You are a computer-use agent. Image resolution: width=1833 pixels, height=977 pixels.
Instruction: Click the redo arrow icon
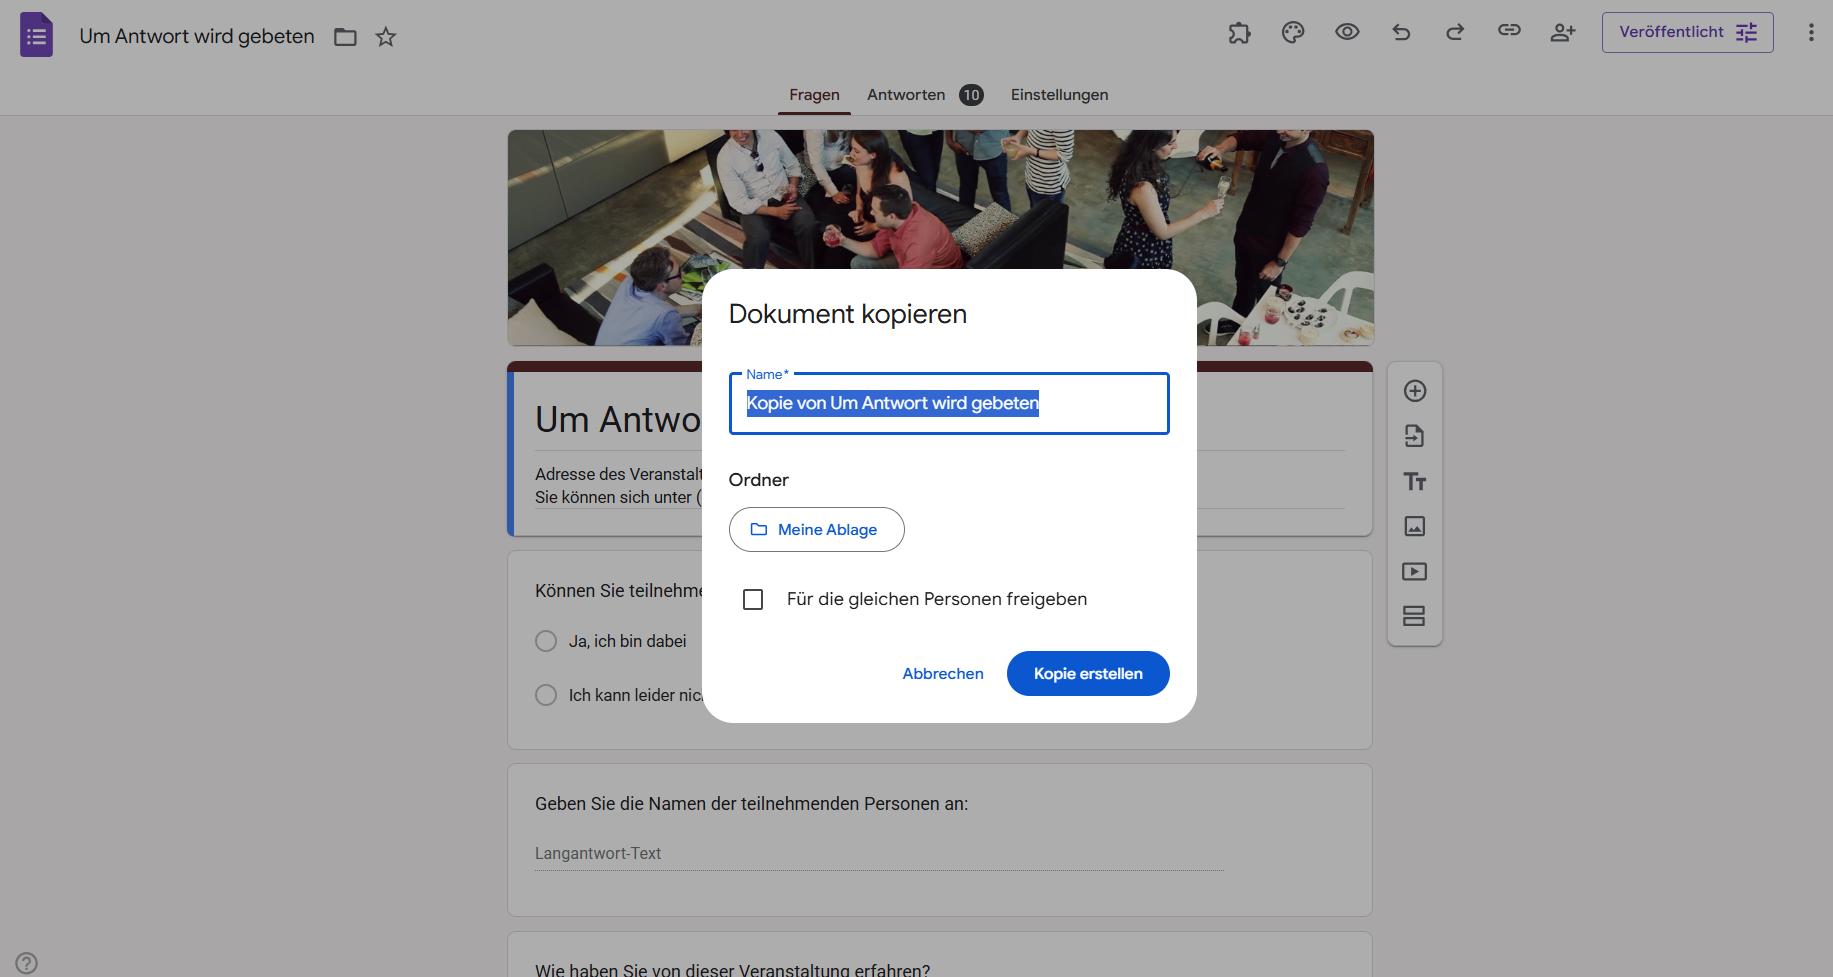coord(1455,33)
